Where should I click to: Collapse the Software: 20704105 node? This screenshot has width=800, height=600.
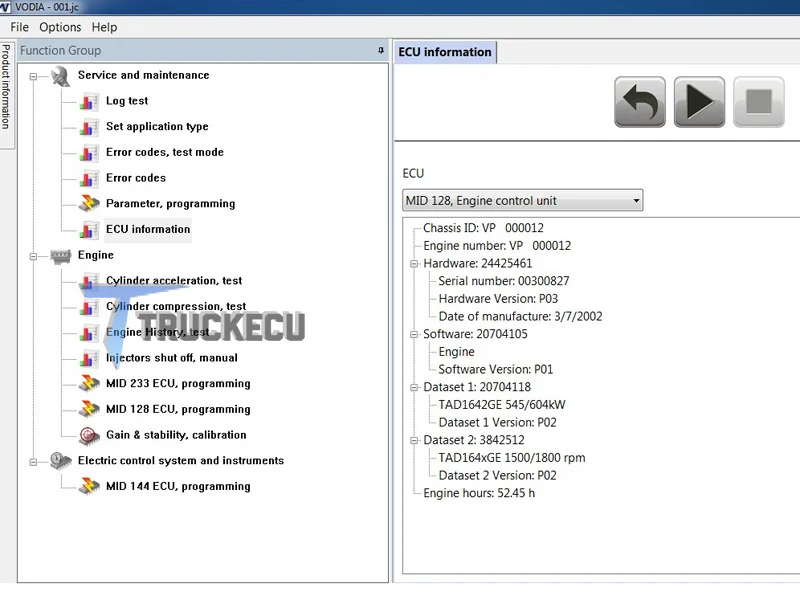tap(414, 334)
